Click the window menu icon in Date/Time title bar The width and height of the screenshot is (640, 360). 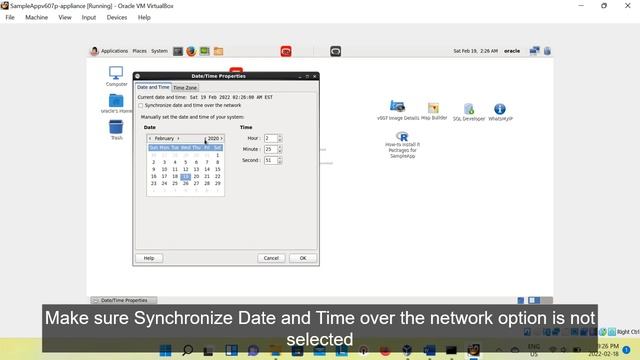138,76
